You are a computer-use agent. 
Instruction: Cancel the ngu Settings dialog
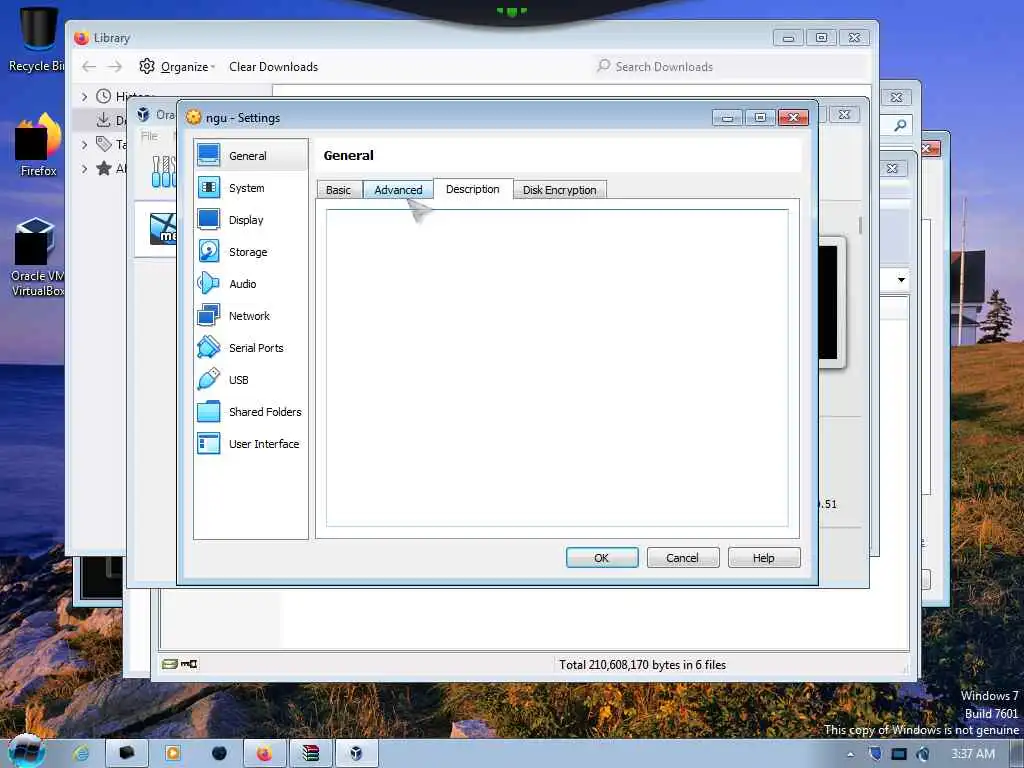click(x=682, y=558)
